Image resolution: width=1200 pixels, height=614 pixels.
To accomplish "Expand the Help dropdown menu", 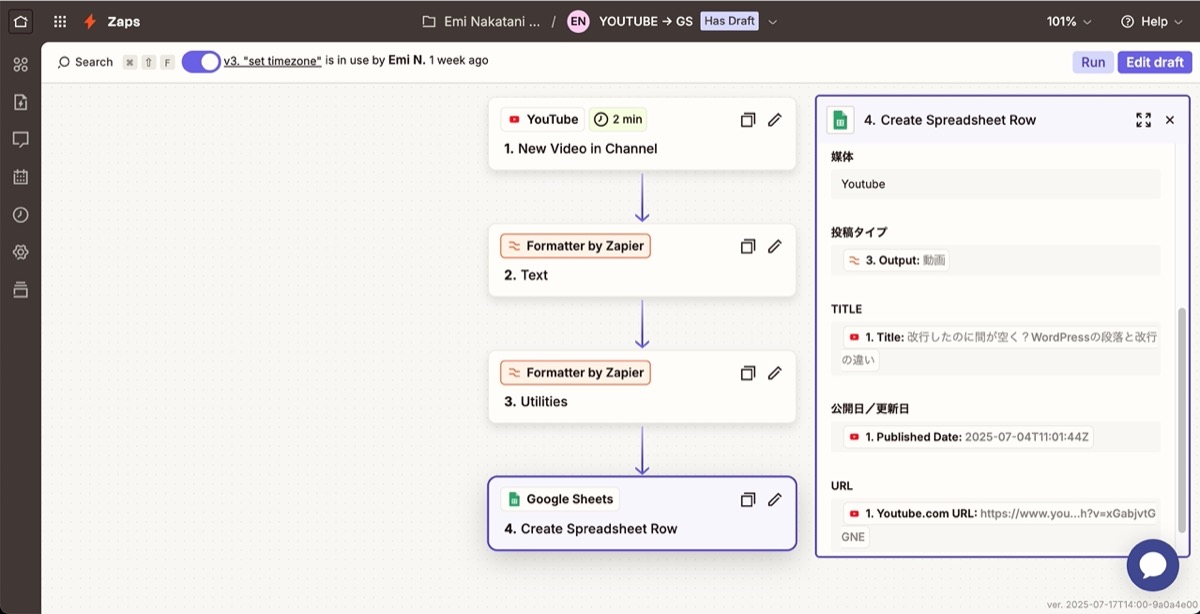I will [x=1151, y=21].
